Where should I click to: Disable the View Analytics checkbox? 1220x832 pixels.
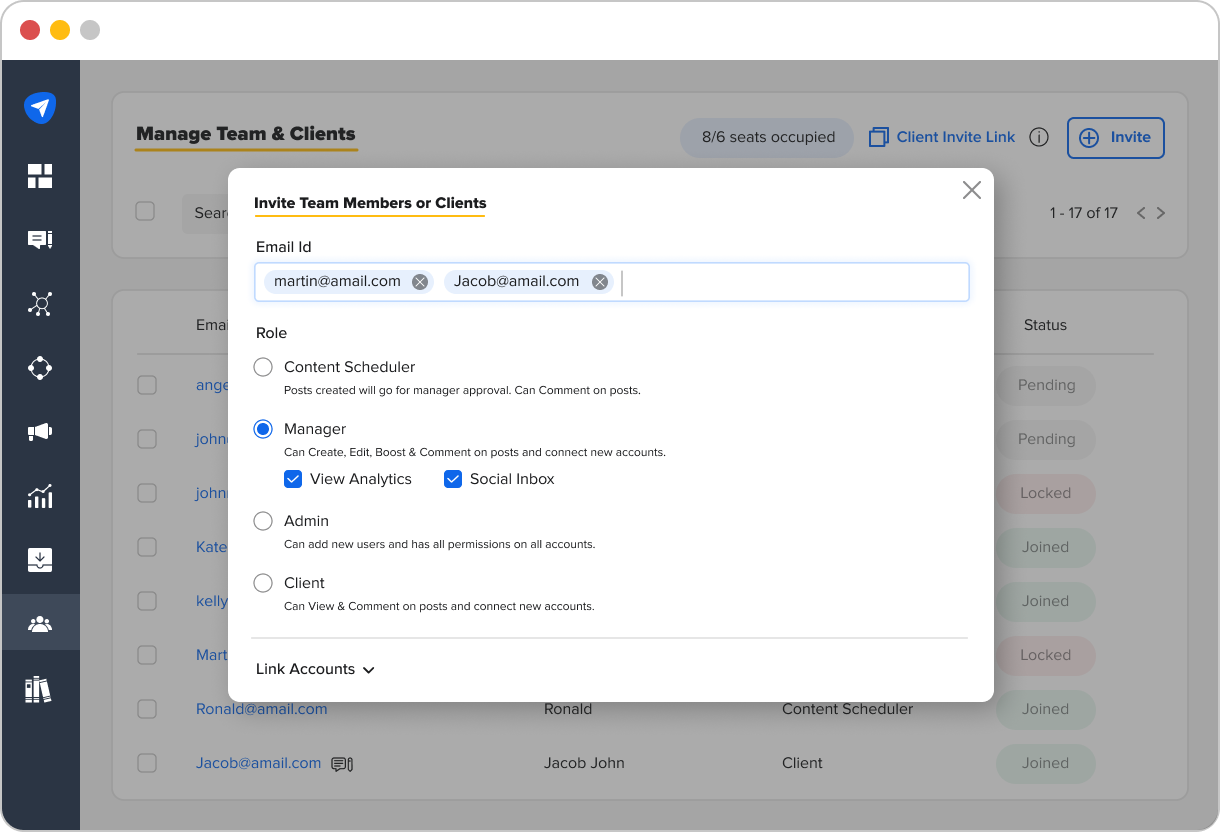point(293,479)
